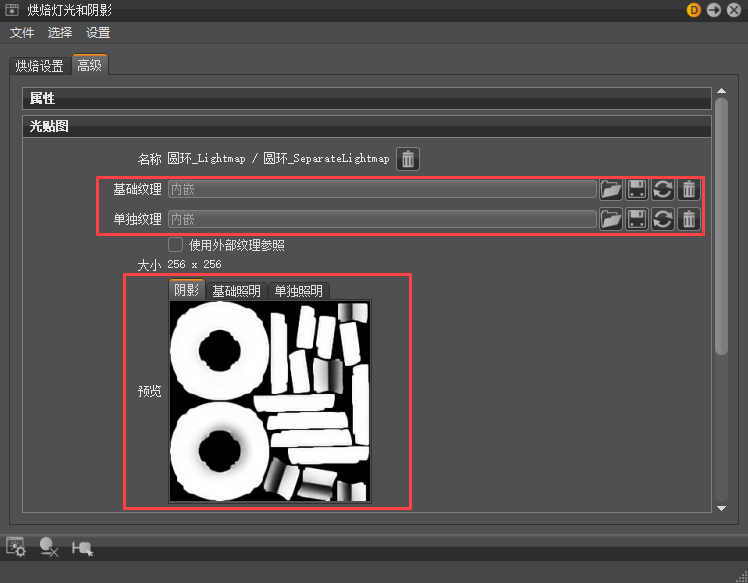This screenshot has width=748, height=583.
Task: Delete 基础纹理 with the trash icon
Action: click(x=689, y=189)
